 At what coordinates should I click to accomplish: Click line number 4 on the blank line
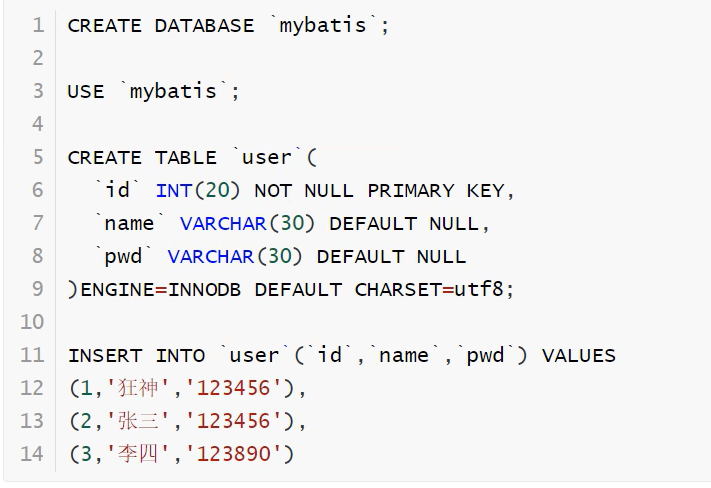point(38,124)
